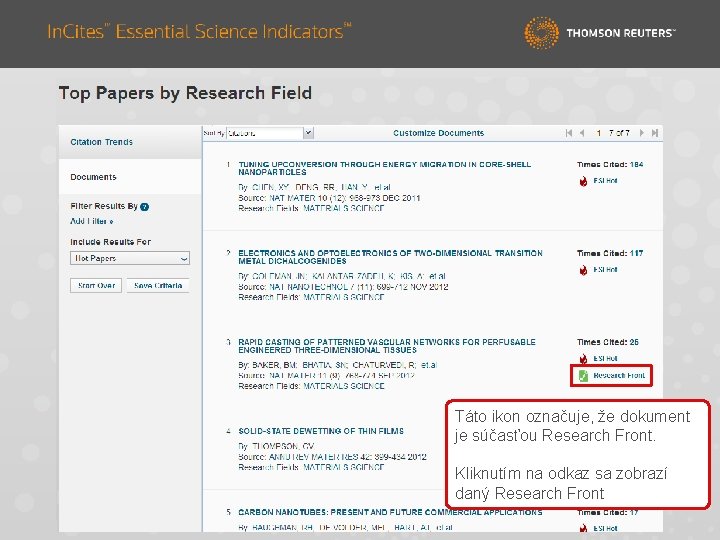Click authors line BAKER, BM; BHATIA, SN

click(x=338, y=365)
